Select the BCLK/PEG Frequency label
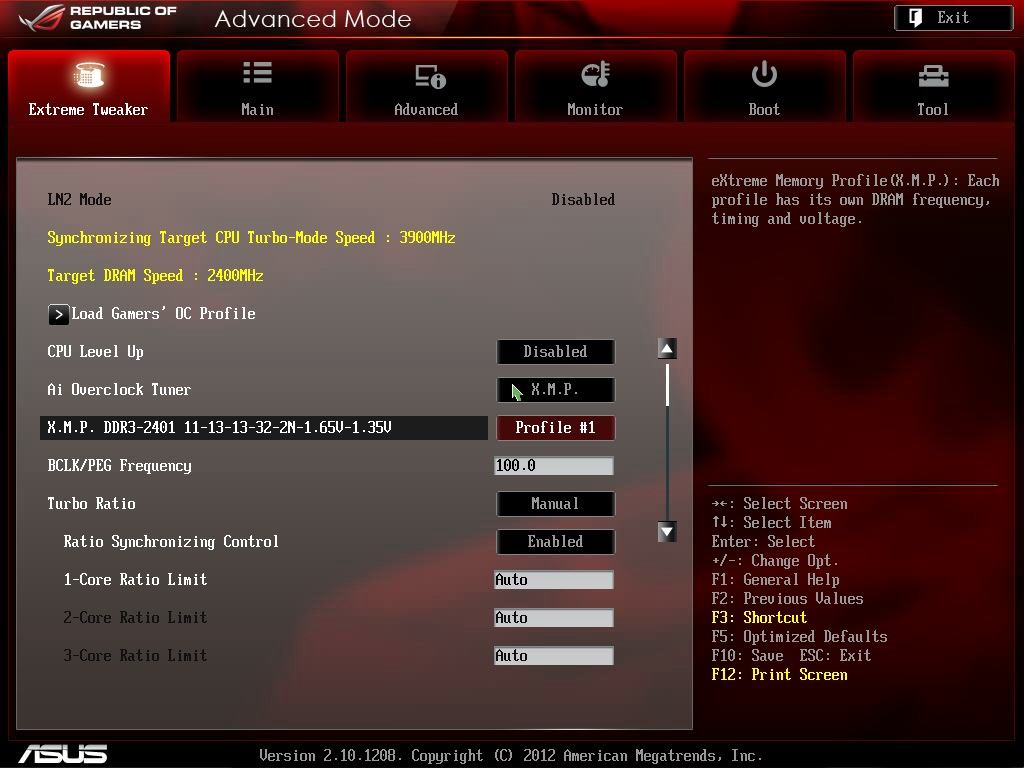1024x768 pixels. point(120,466)
